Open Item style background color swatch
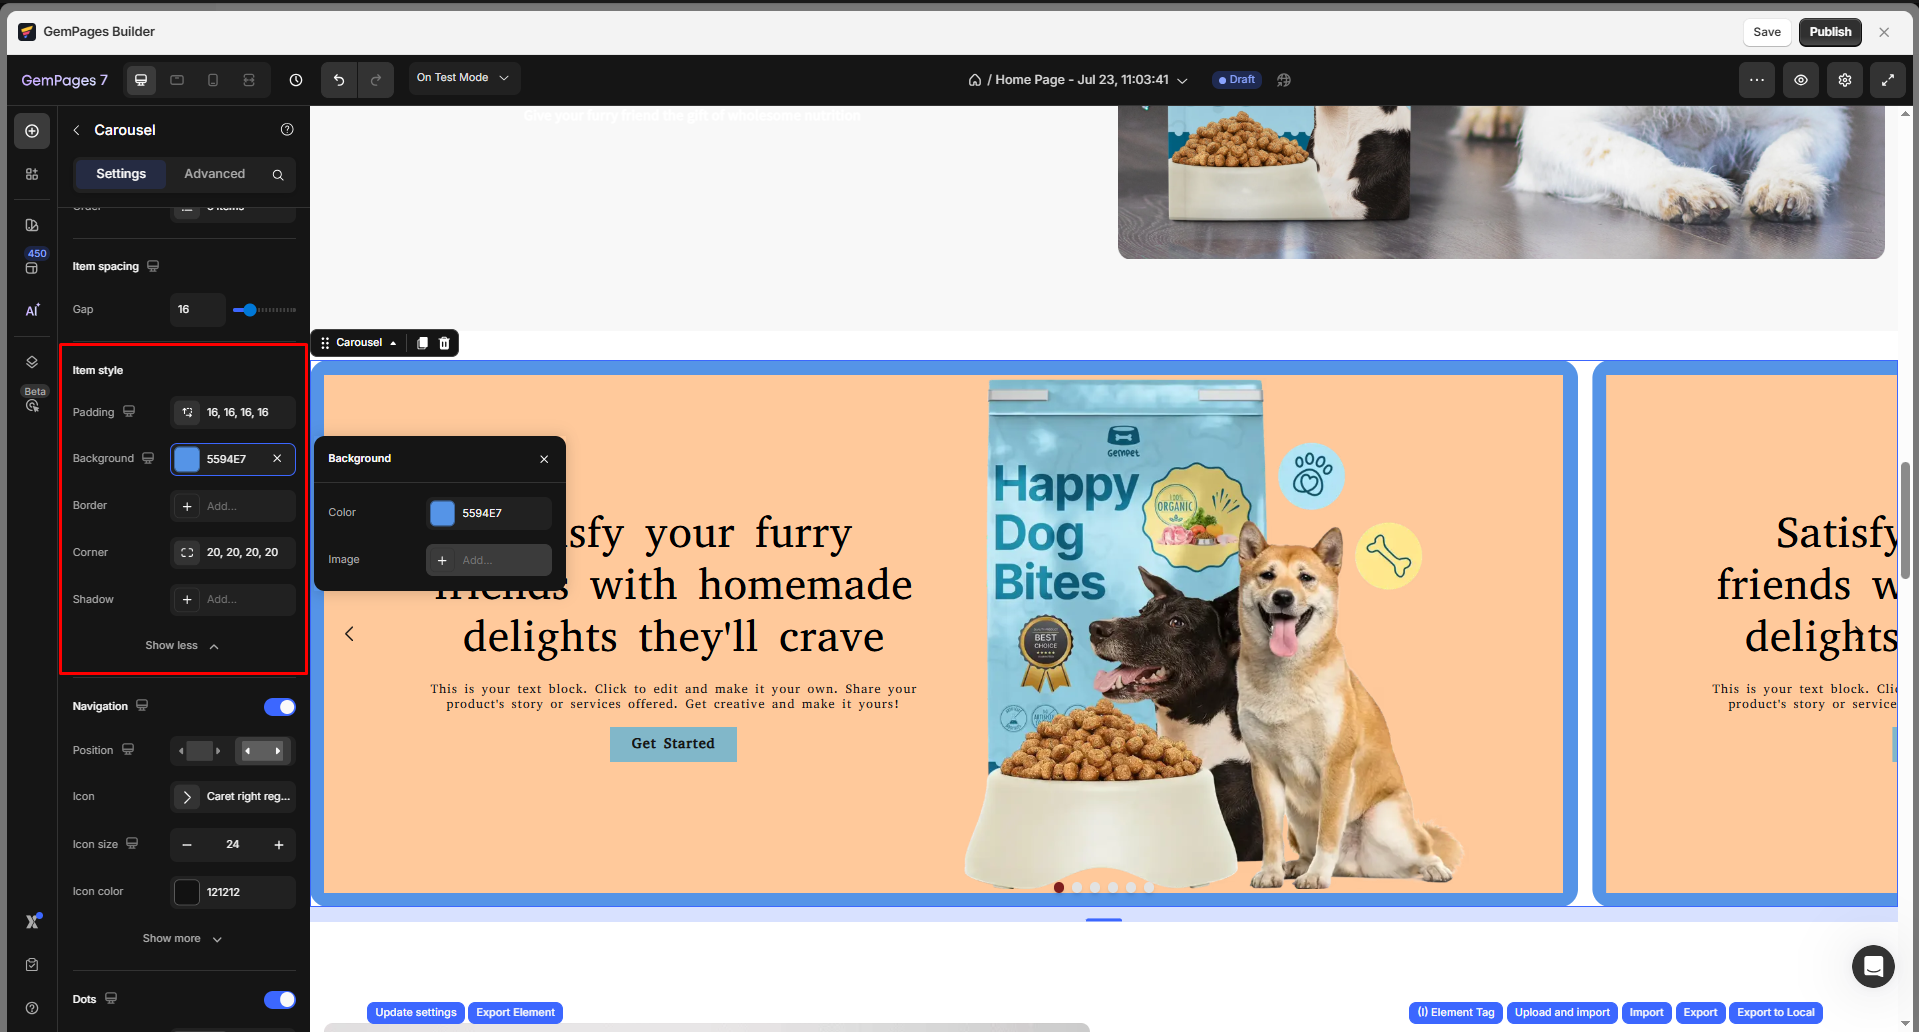Screen dimensions: 1919x1032 pos(187,459)
